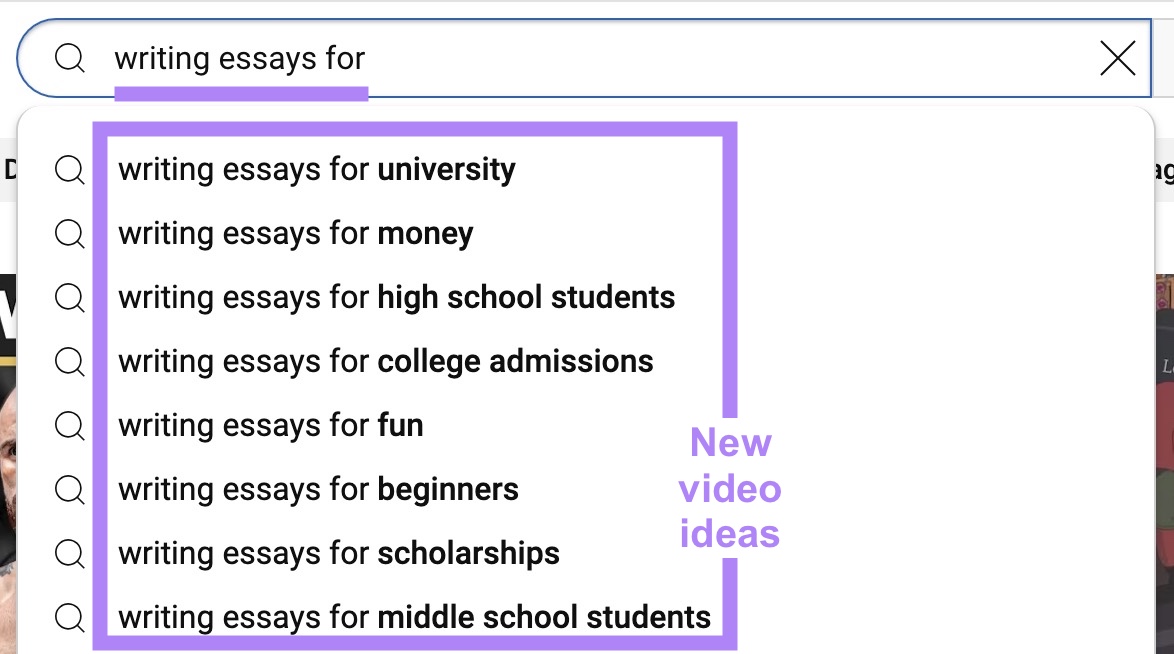Select the suggestion "writing essays for money"
Viewport: 1174px width, 654px height.
[296, 234]
